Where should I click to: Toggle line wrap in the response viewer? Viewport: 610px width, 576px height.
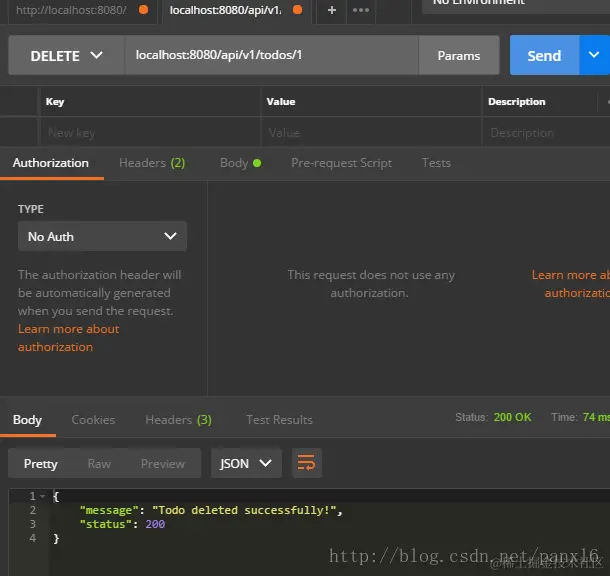[307, 463]
